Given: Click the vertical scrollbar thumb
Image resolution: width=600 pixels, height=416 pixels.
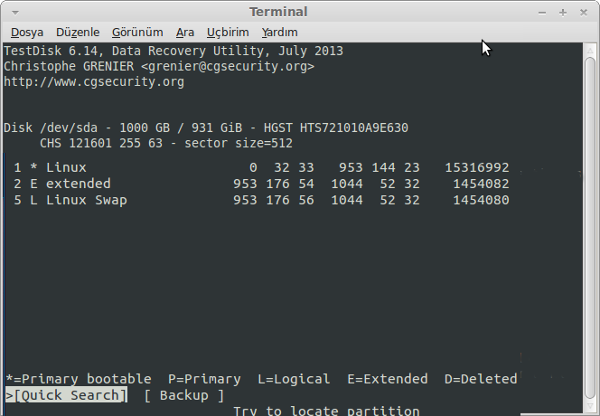Looking at the screenshot, I should pyautogui.click(x=590, y=228).
